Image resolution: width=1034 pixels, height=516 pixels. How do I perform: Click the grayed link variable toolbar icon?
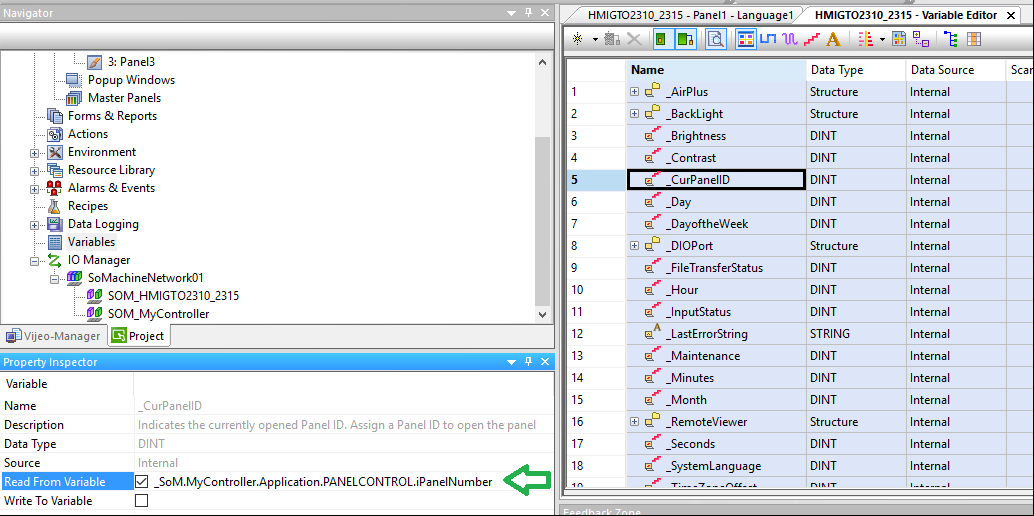click(612, 40)
